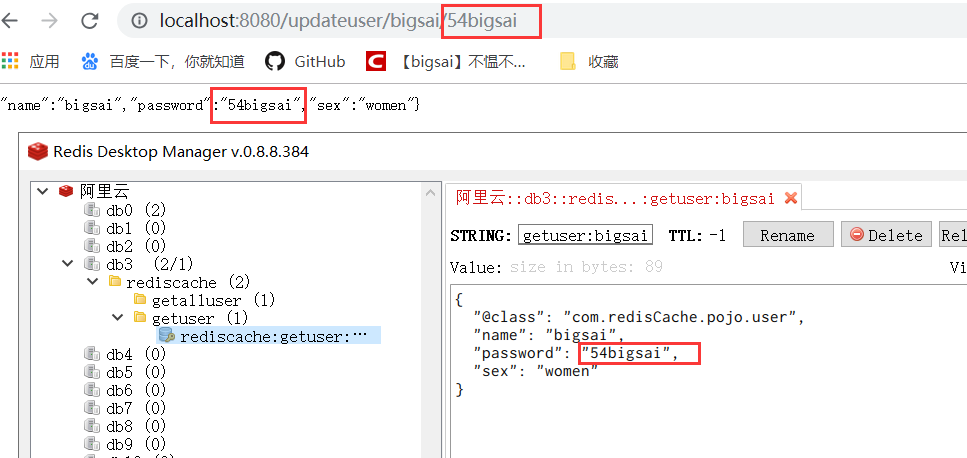Click the Rename button

click(x=788, y=235)
